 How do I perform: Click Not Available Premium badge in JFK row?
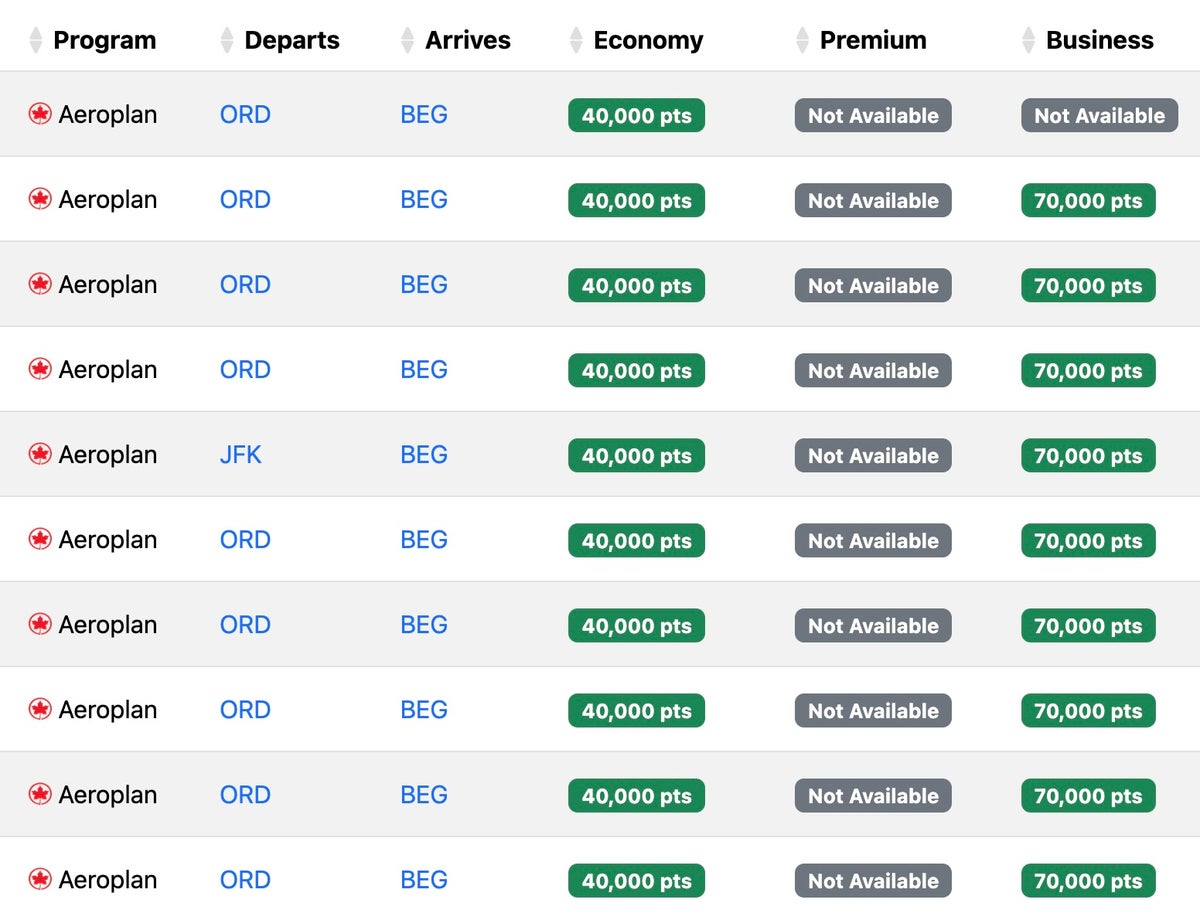pos(873,456)
